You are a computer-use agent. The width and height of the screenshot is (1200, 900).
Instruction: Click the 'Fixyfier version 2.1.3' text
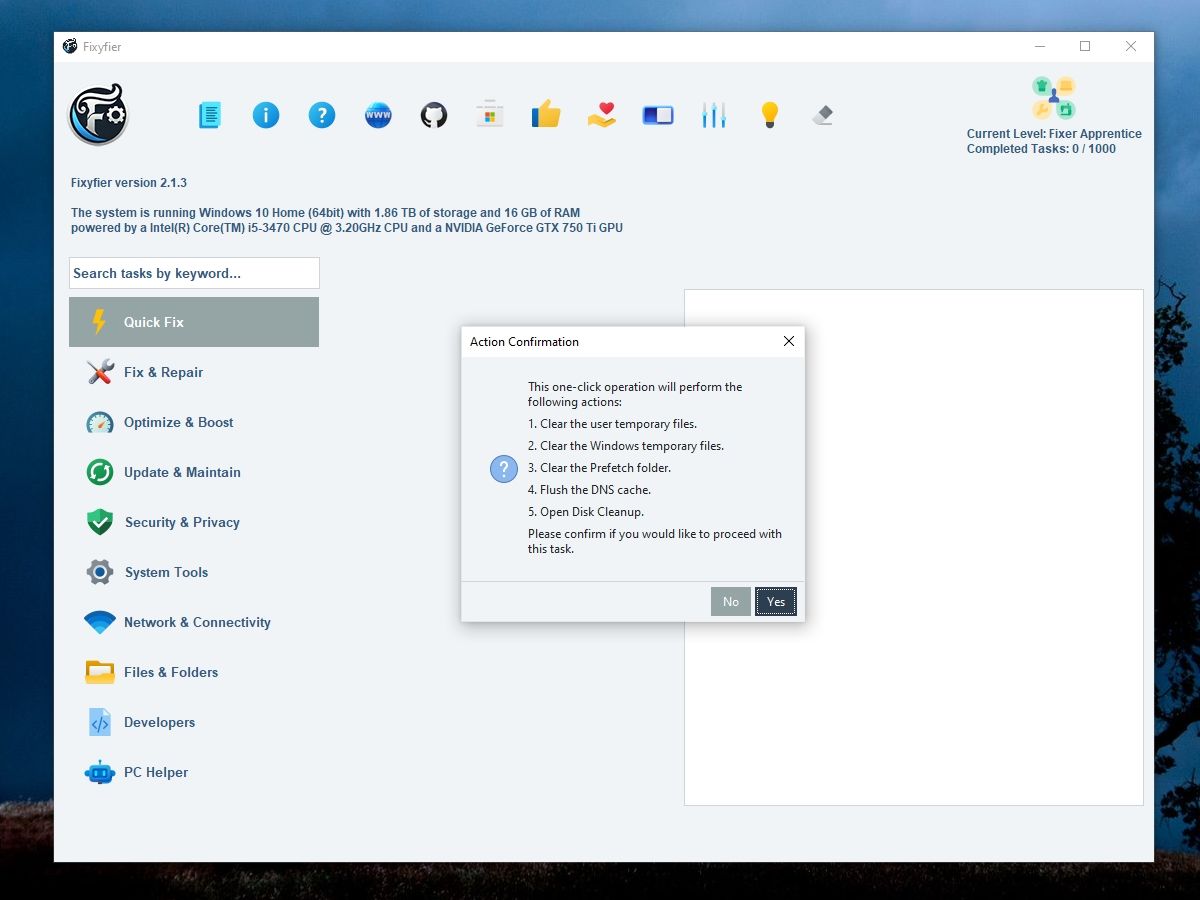129,183
